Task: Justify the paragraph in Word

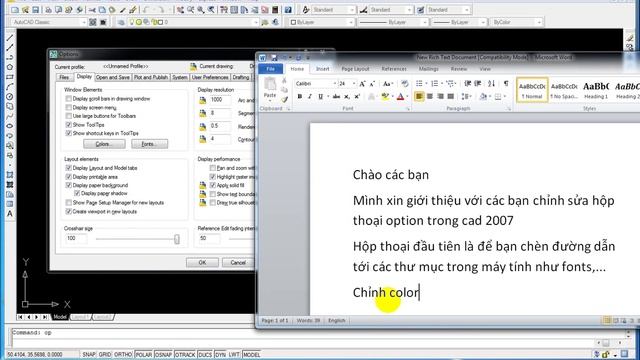Action: pyautogui.click(x=450, y=97)
